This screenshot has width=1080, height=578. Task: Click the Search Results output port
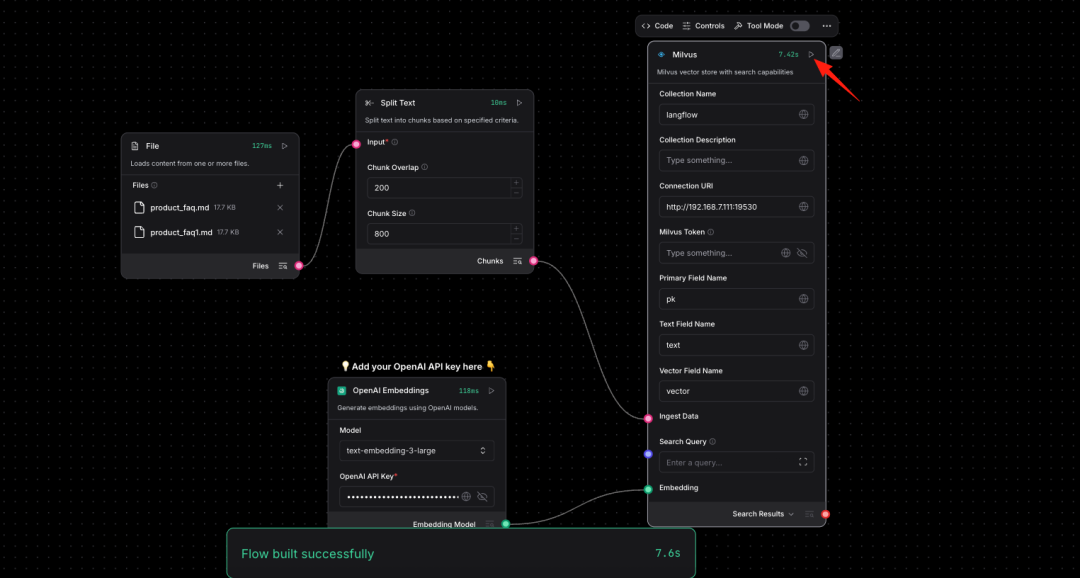coord(826,514)
